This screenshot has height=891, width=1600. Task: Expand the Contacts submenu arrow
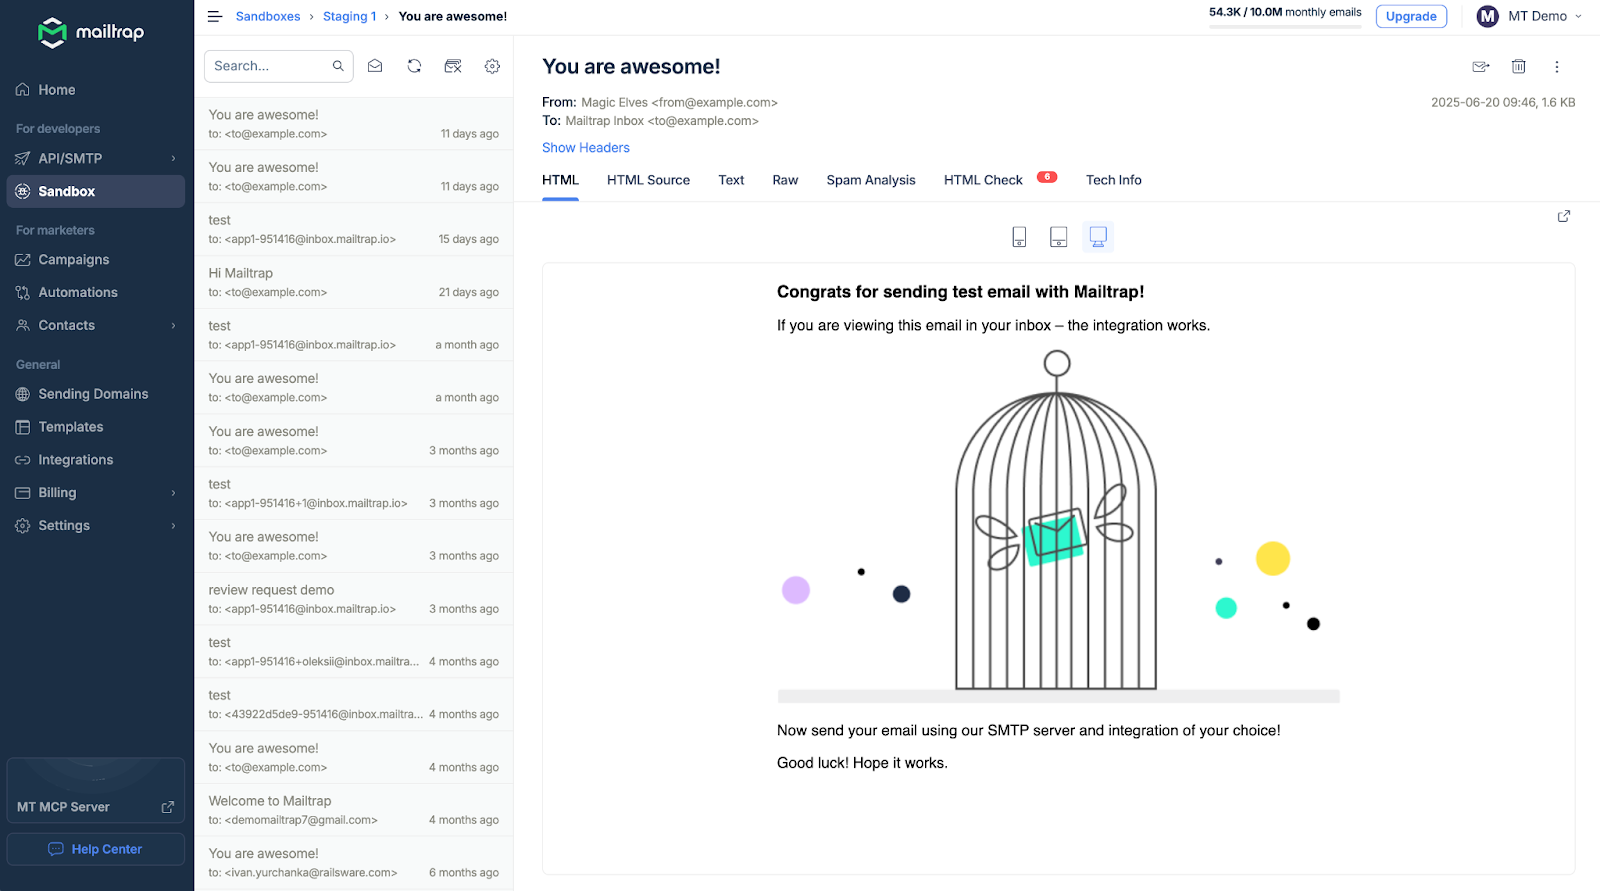tap(173, 325)
